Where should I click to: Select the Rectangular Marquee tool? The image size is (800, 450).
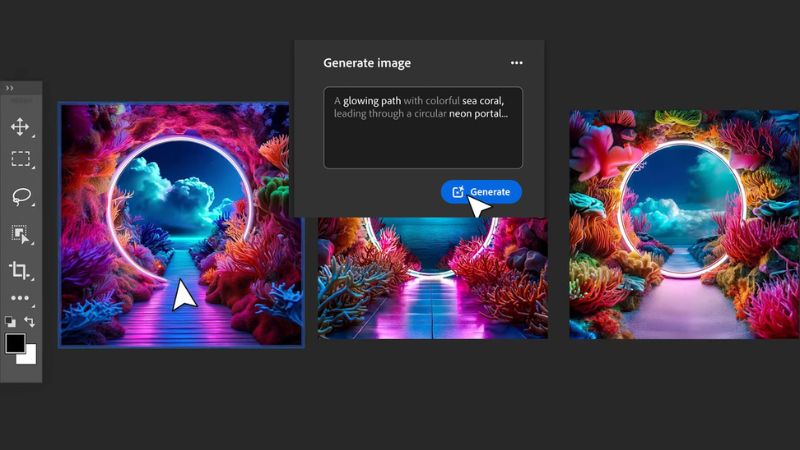tap(20, 159)
